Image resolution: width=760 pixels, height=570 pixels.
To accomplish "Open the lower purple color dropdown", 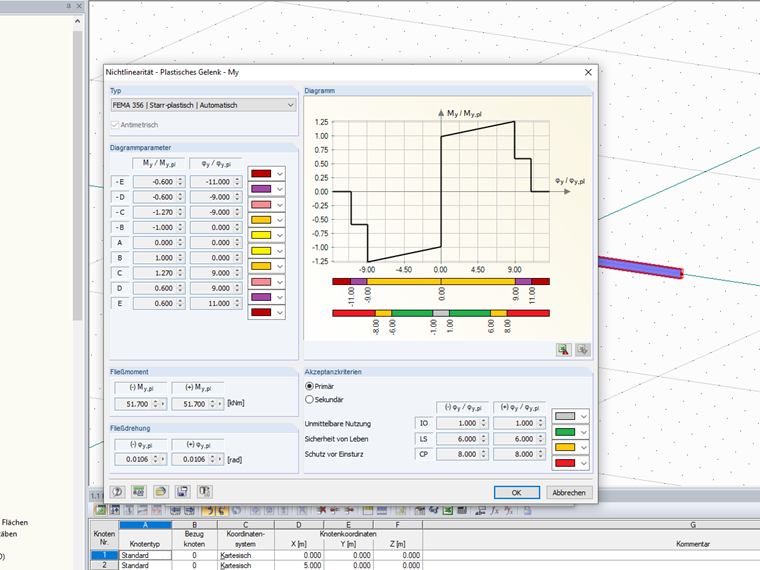I will click(280, 297).
